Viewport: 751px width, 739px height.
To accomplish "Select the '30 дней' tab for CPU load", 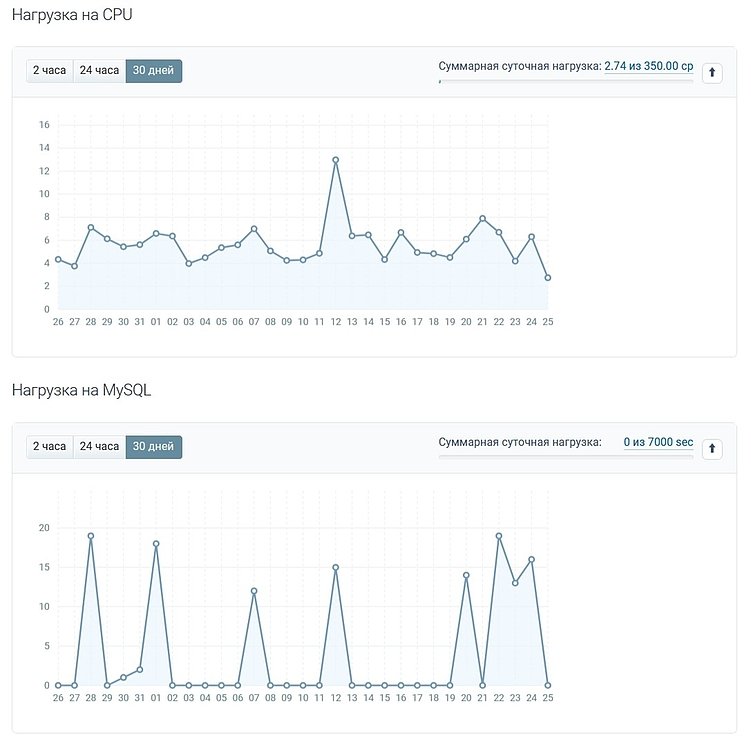I will point(153,70).
